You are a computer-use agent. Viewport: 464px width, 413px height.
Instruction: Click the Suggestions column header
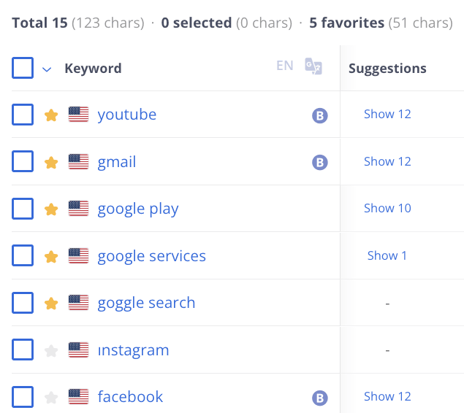(387, 68)
